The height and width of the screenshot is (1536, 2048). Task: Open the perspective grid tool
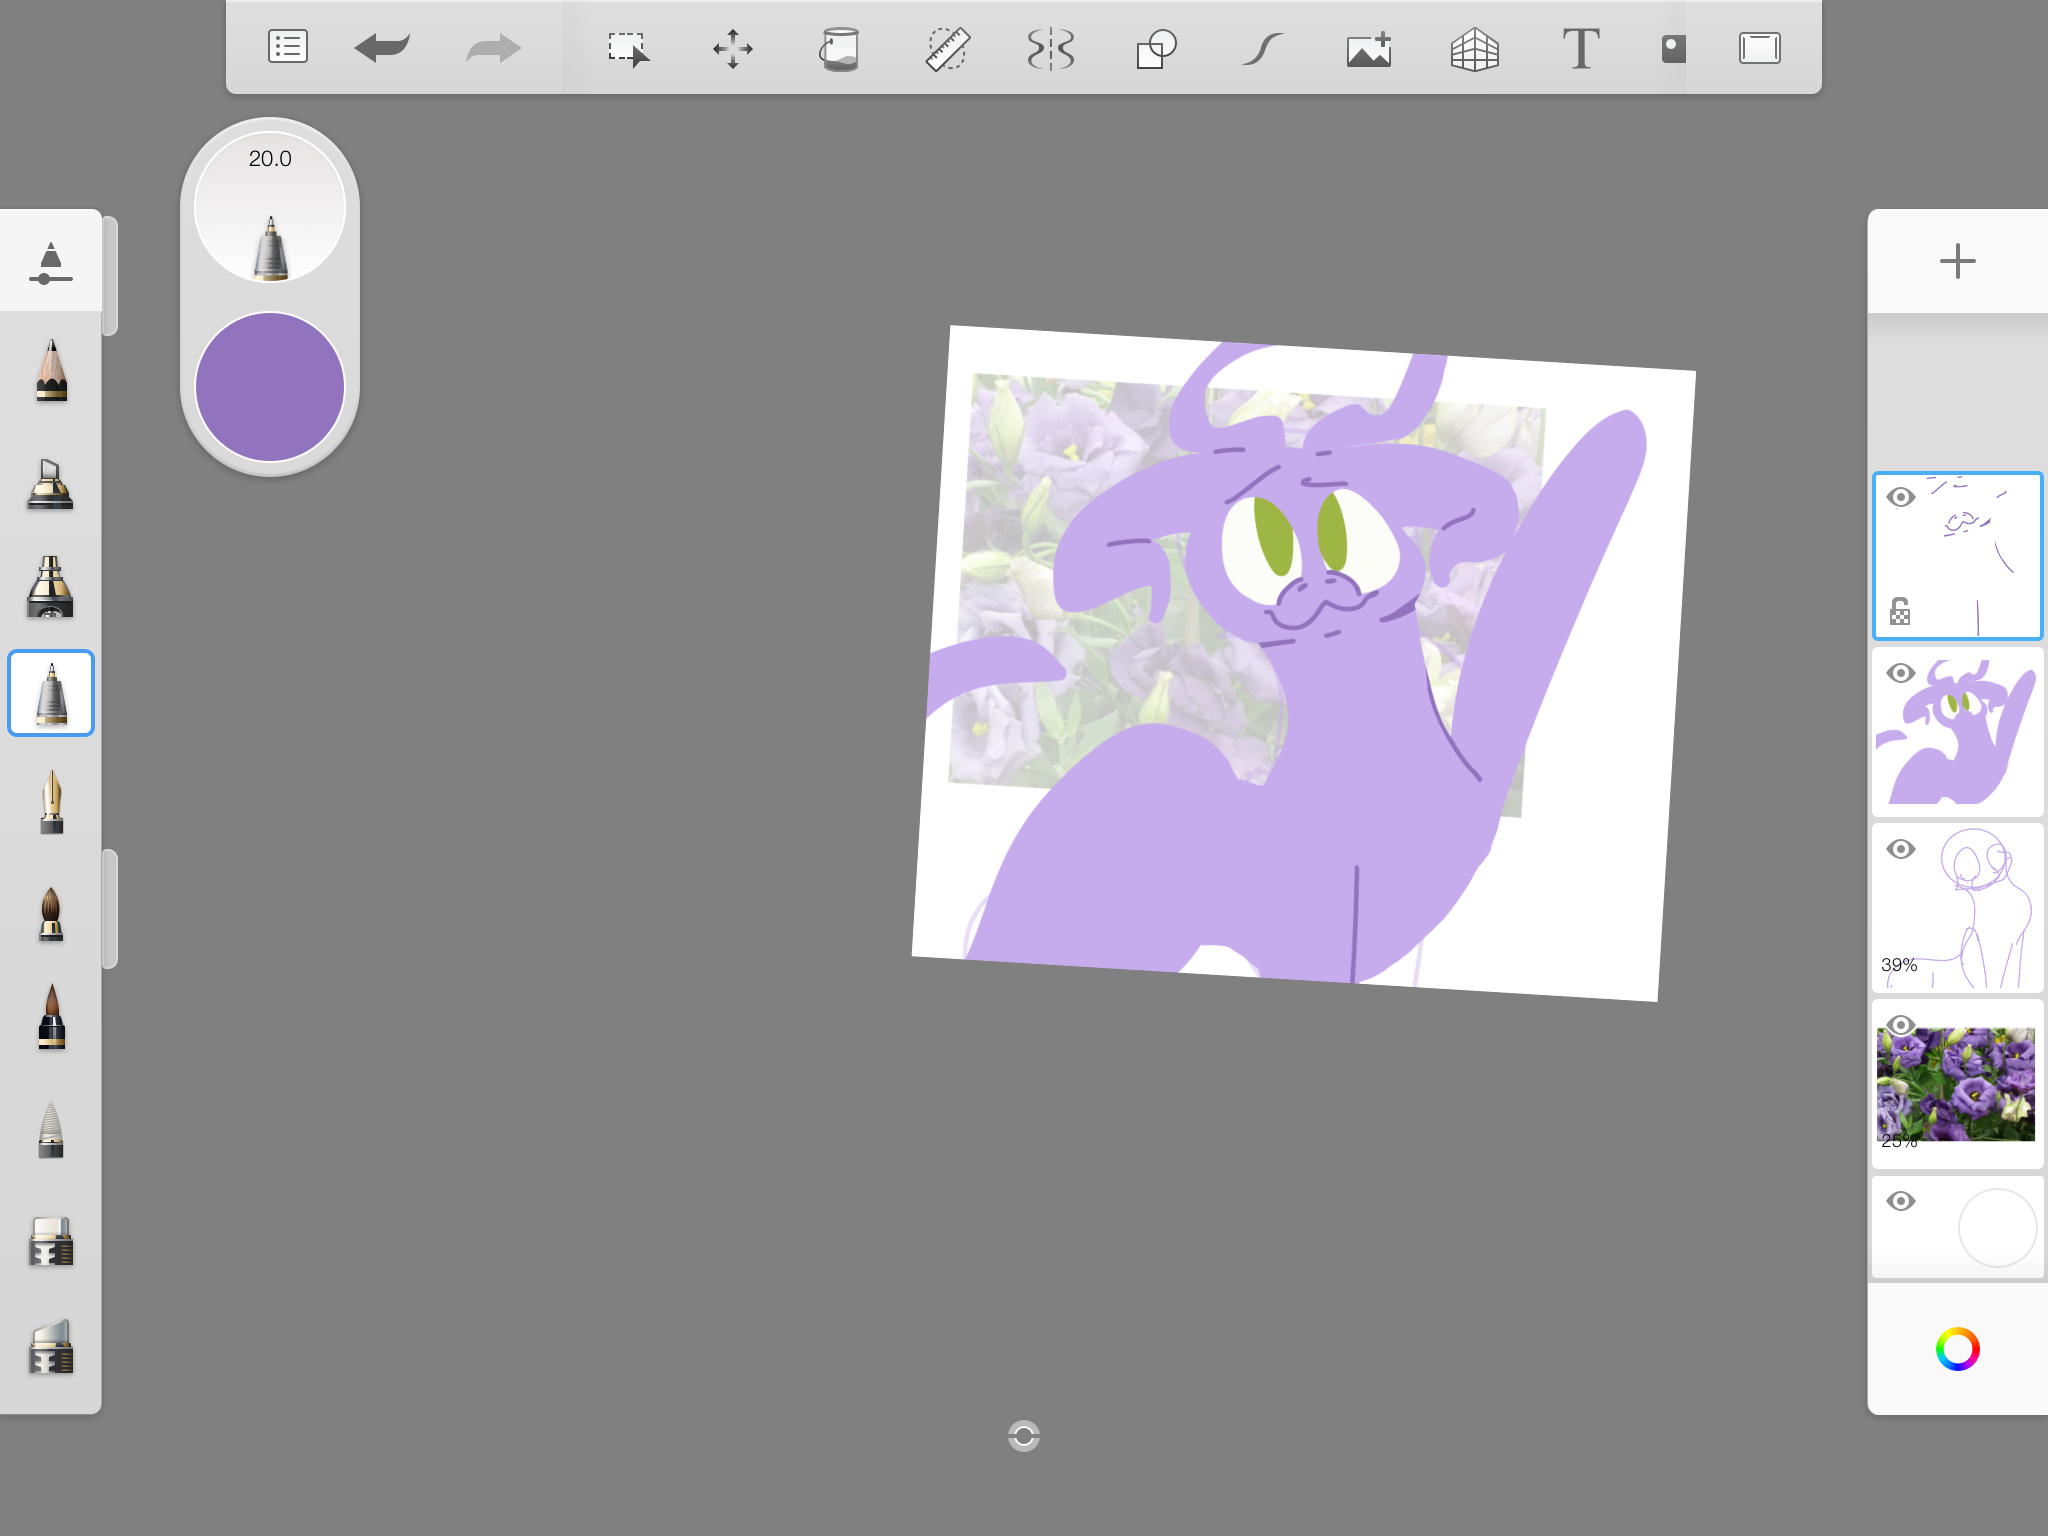(1475, 48)
